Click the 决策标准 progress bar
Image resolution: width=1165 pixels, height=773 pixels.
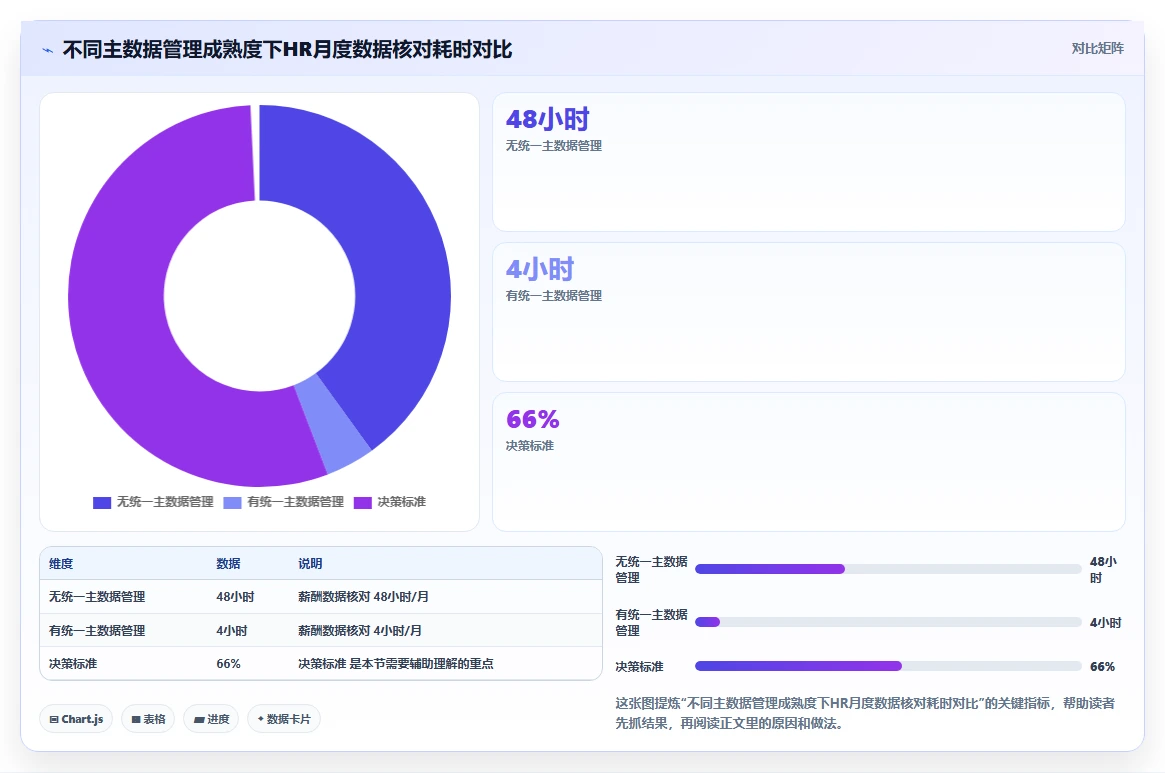pyautogui.click(x=888, y=667)
